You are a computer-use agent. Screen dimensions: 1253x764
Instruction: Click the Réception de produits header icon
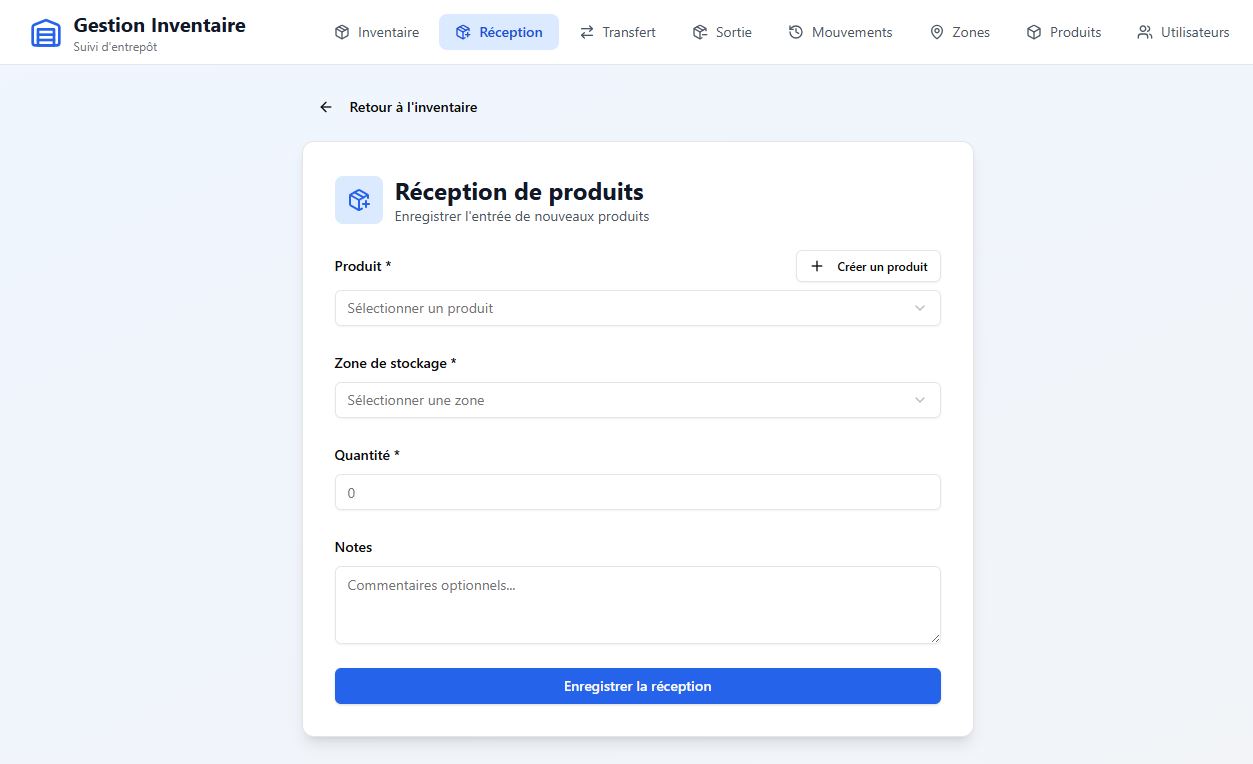click(359, 200)
